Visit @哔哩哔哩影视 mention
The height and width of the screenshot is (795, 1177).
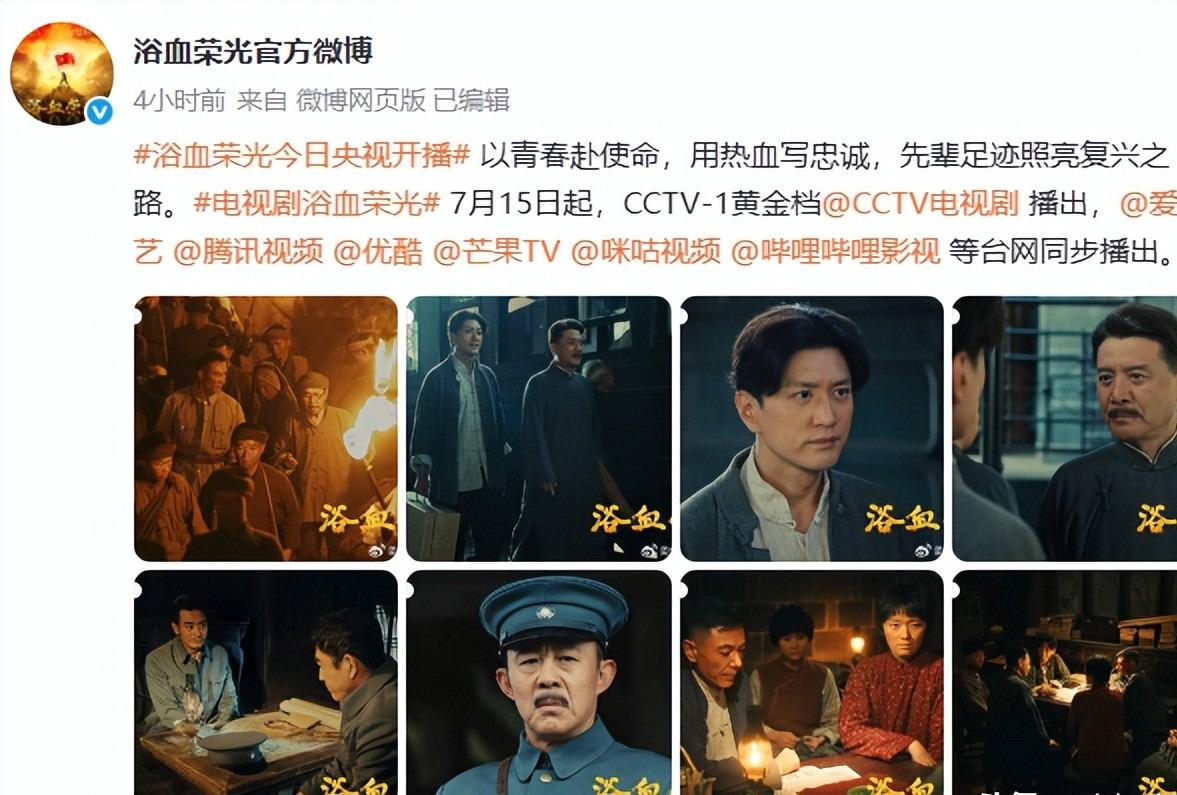(x=835, y=251)
